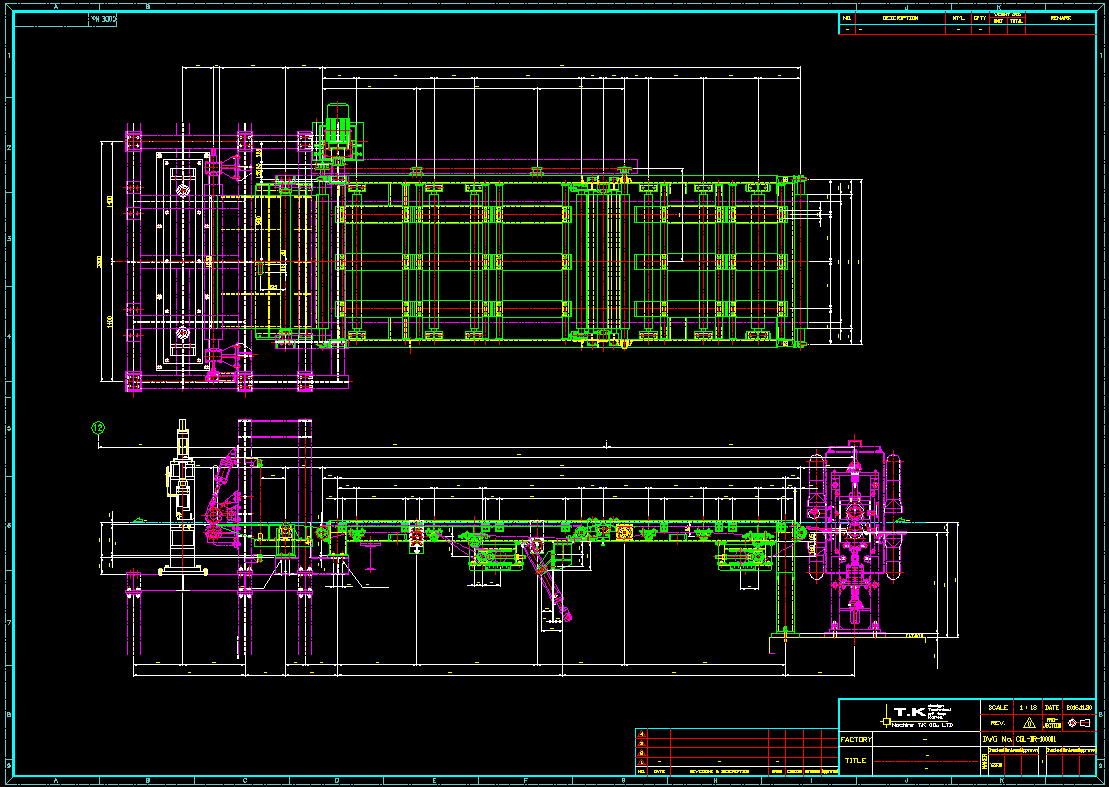Click the red cross marker atop right roll stand
This screenshot has height=787, width=1109.
853,442
